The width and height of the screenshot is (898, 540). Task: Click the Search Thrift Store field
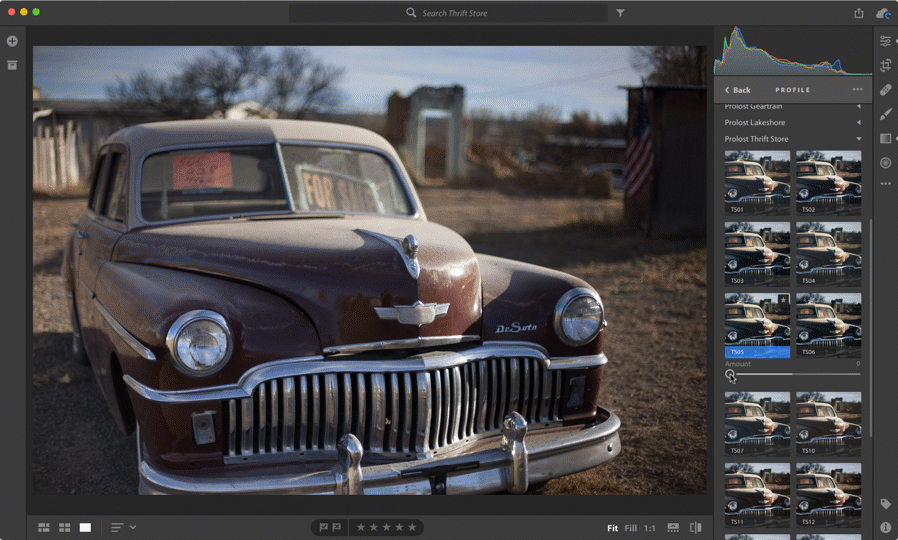(x=448, y=13)
